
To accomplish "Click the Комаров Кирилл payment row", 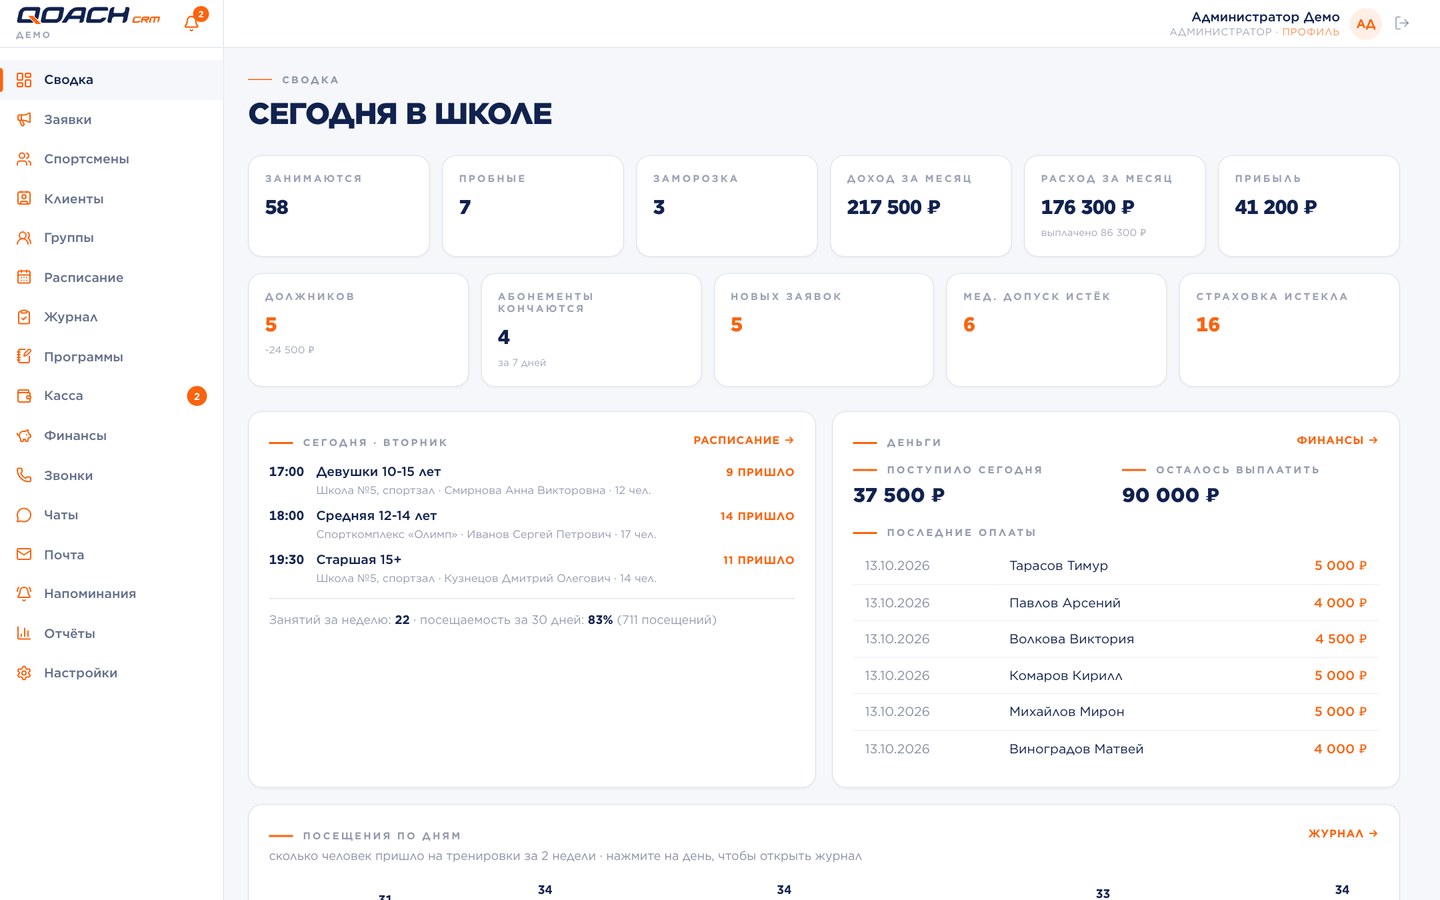I will [x=1116, y=676].
